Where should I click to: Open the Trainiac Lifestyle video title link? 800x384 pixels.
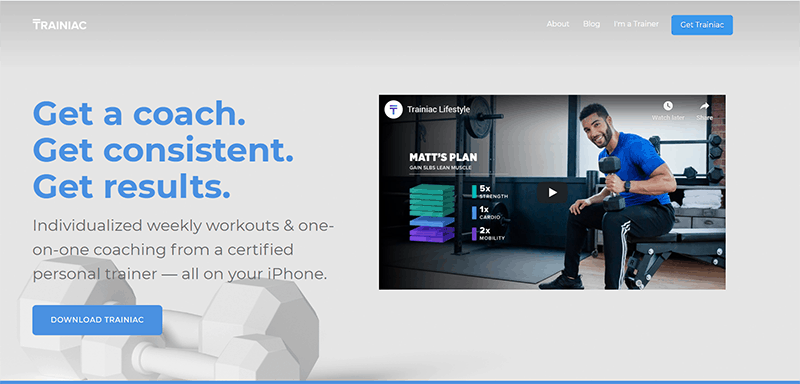[x=438, y=109]
